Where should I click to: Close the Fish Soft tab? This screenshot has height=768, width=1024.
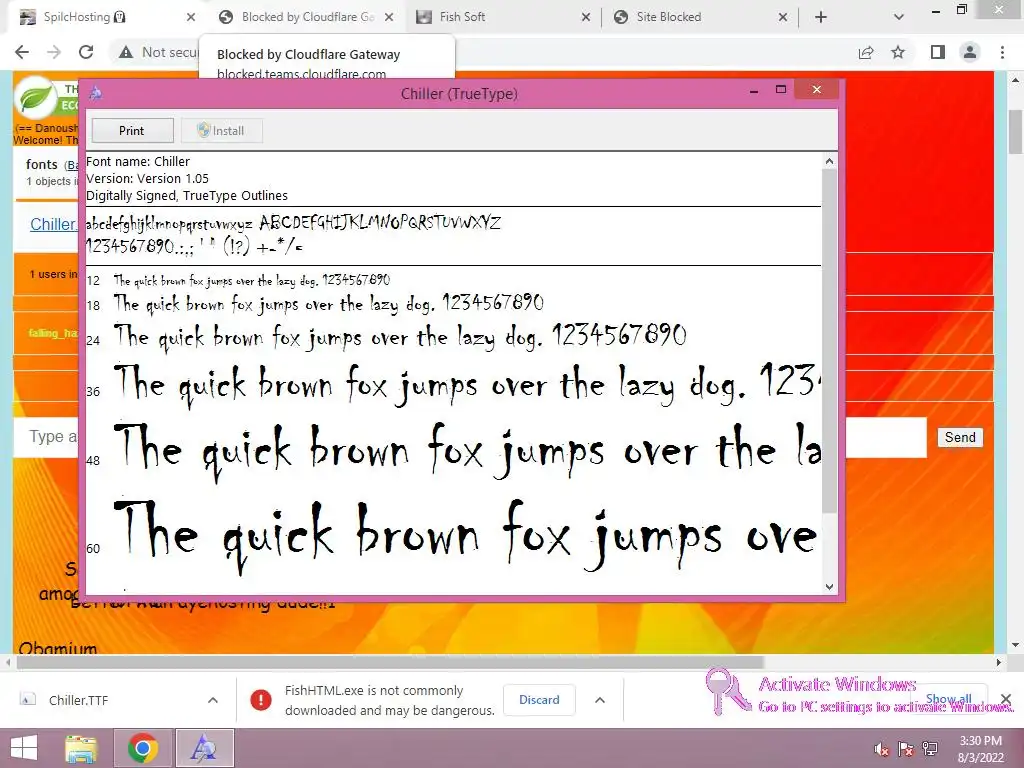[586, 18]
